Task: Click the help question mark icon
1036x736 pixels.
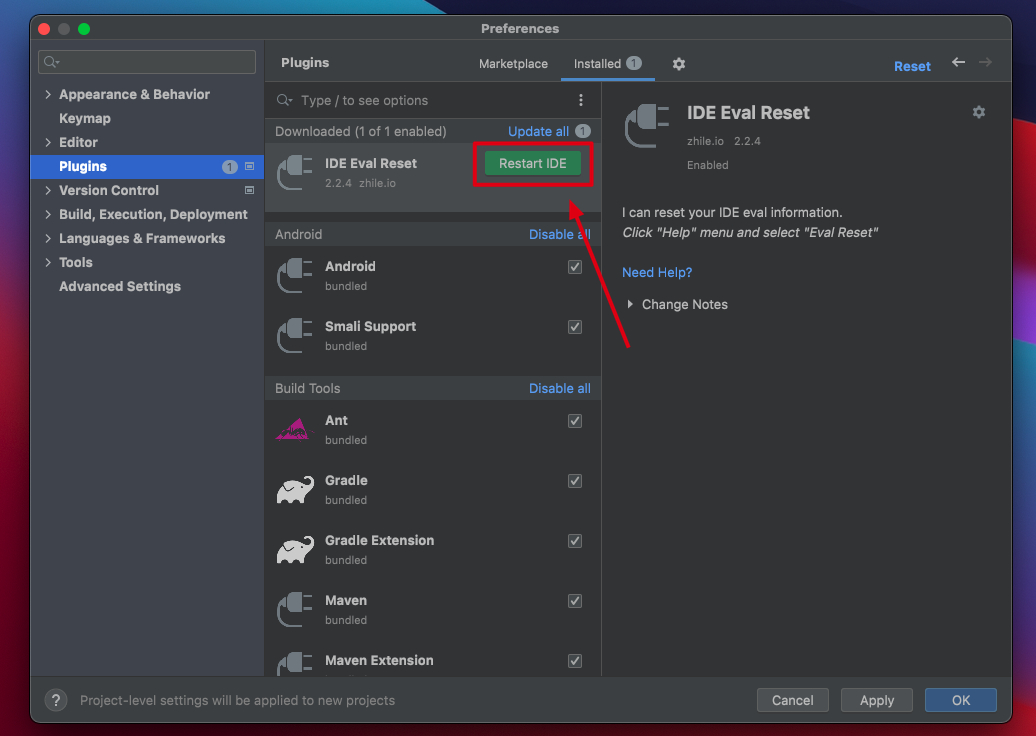Action: click(56, 700)
